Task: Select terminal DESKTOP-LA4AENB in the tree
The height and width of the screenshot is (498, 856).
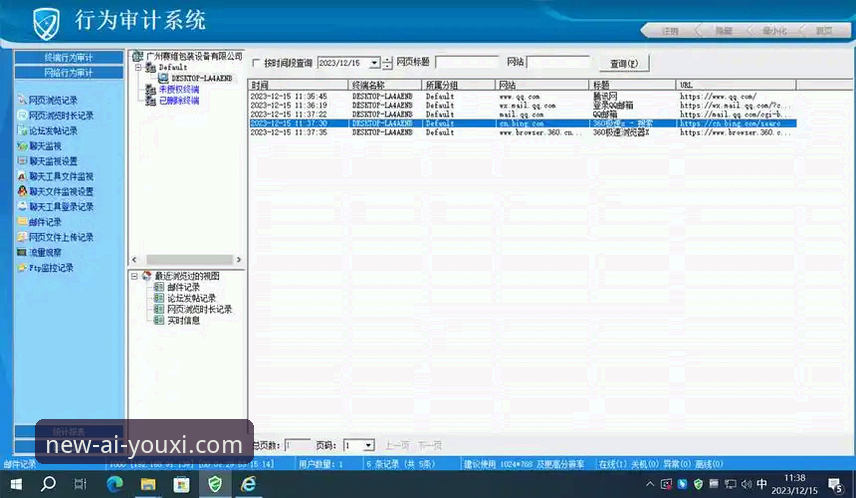Action: click(x=201, y=78)
